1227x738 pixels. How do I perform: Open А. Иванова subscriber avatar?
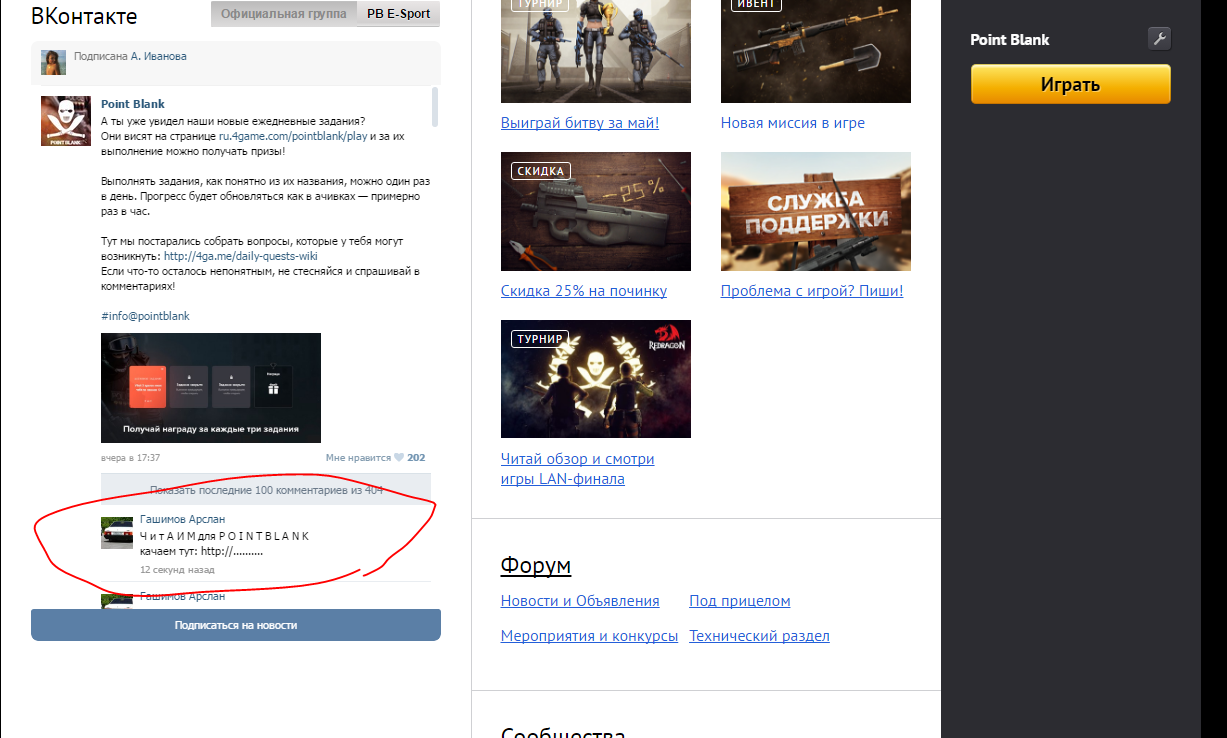tap(53, 62)
